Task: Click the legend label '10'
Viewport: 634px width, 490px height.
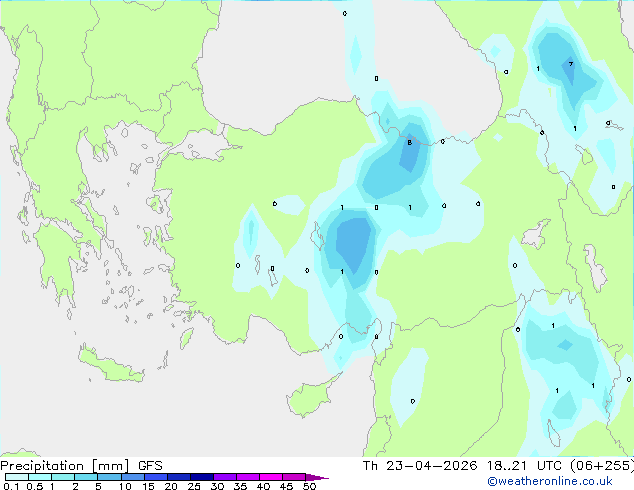Action: (x=125, y=486)
